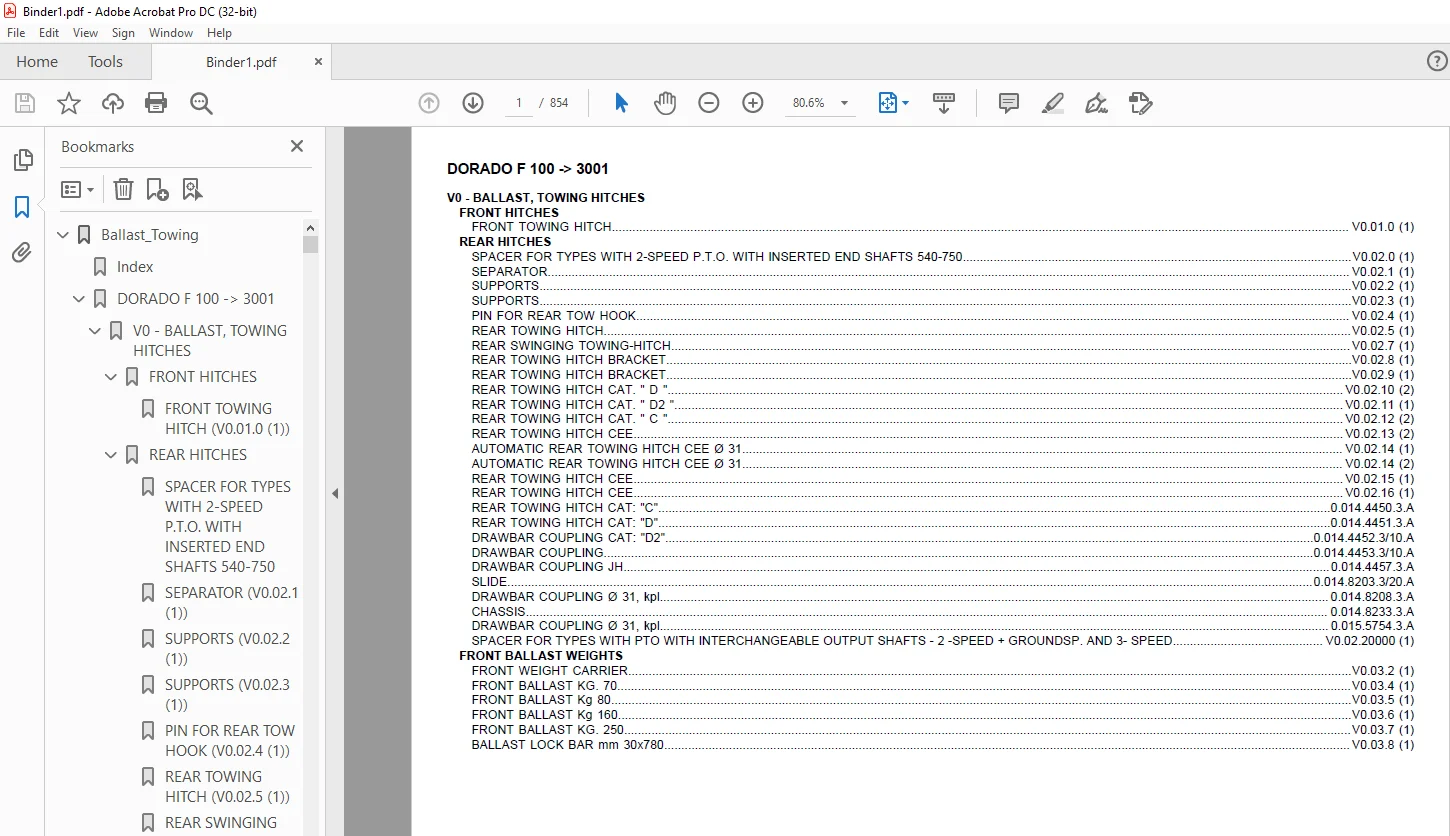Open the Find text search tool
The width and height of the screenshot is (1450, 836).
click(x=201, y=103)
